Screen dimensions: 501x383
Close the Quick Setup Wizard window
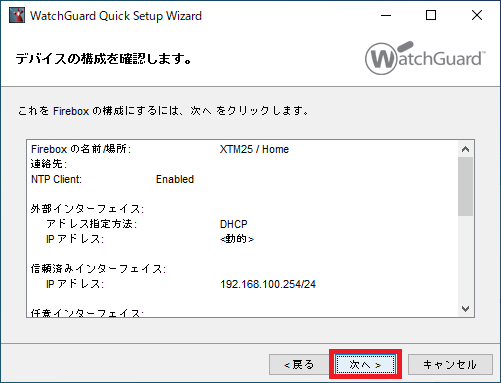coord(477,15)
